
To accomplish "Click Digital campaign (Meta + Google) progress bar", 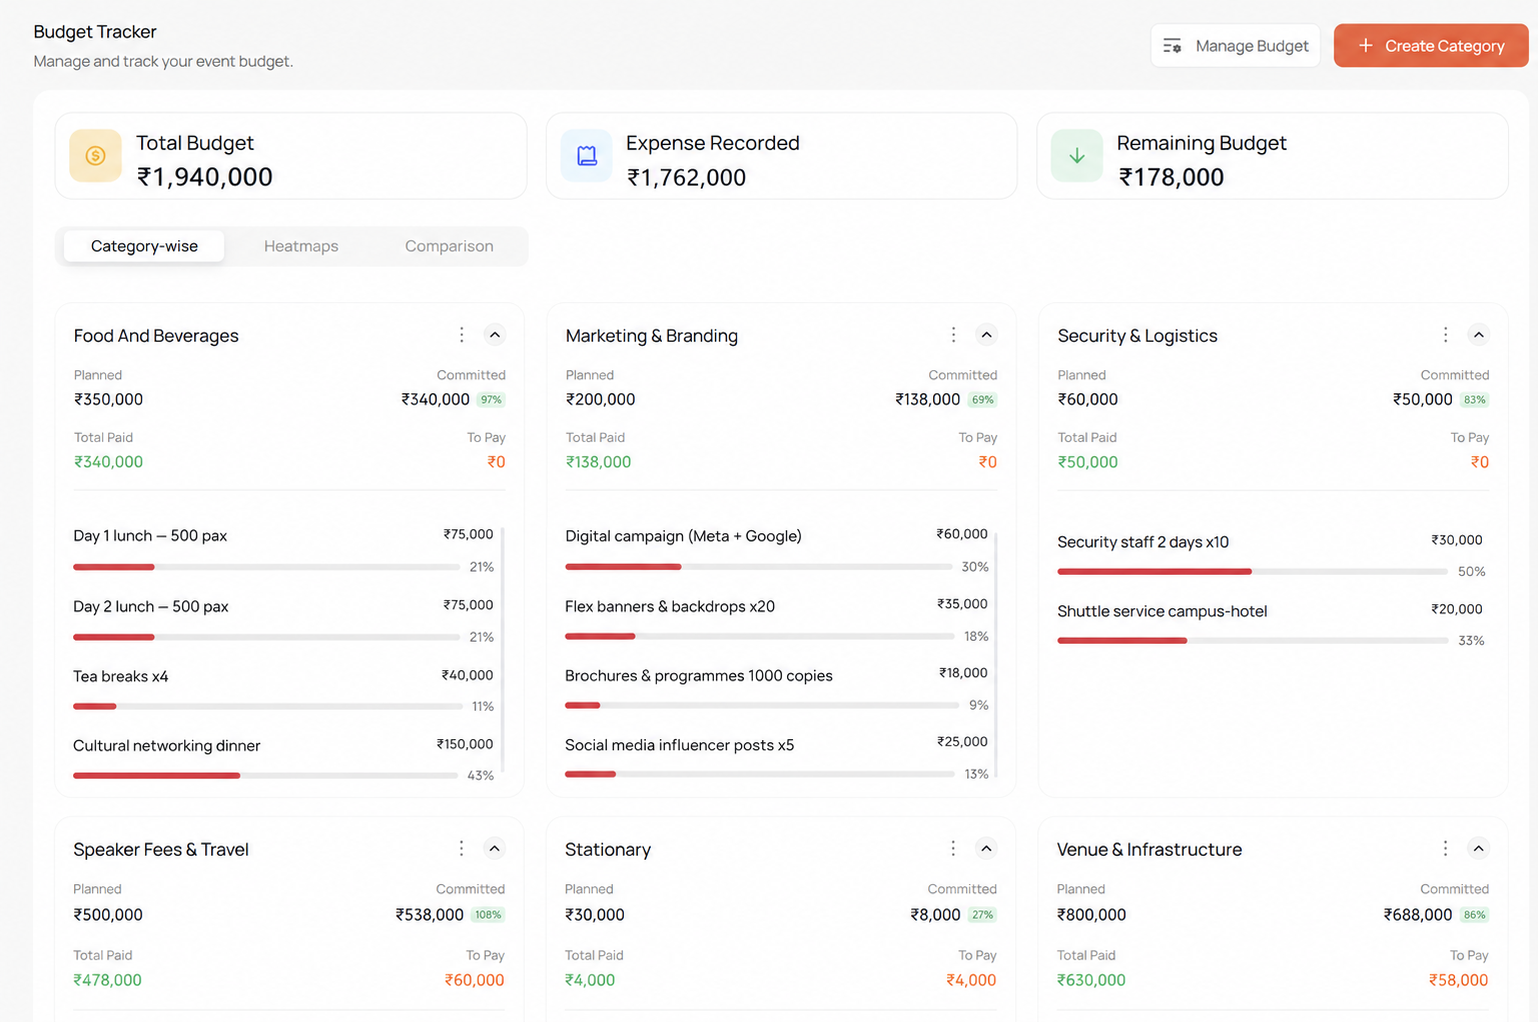I will (759, 567).
